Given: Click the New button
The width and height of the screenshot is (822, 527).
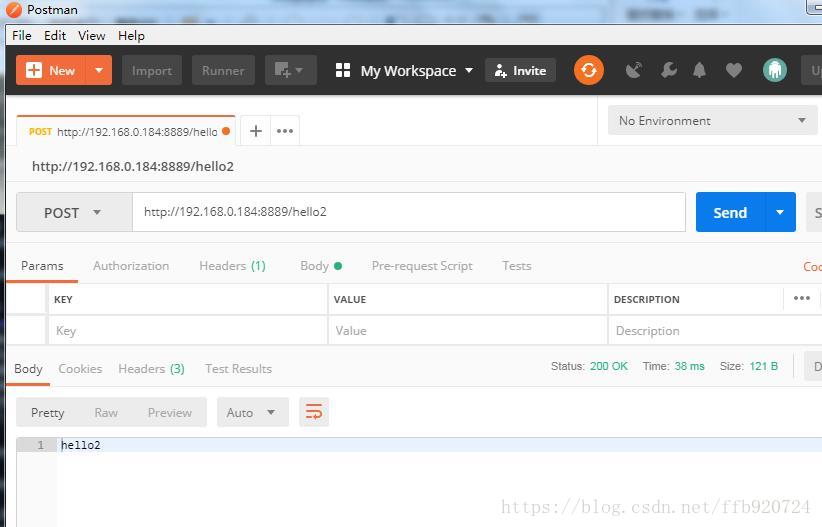Looking at the screenshot, I should point(51,70).
